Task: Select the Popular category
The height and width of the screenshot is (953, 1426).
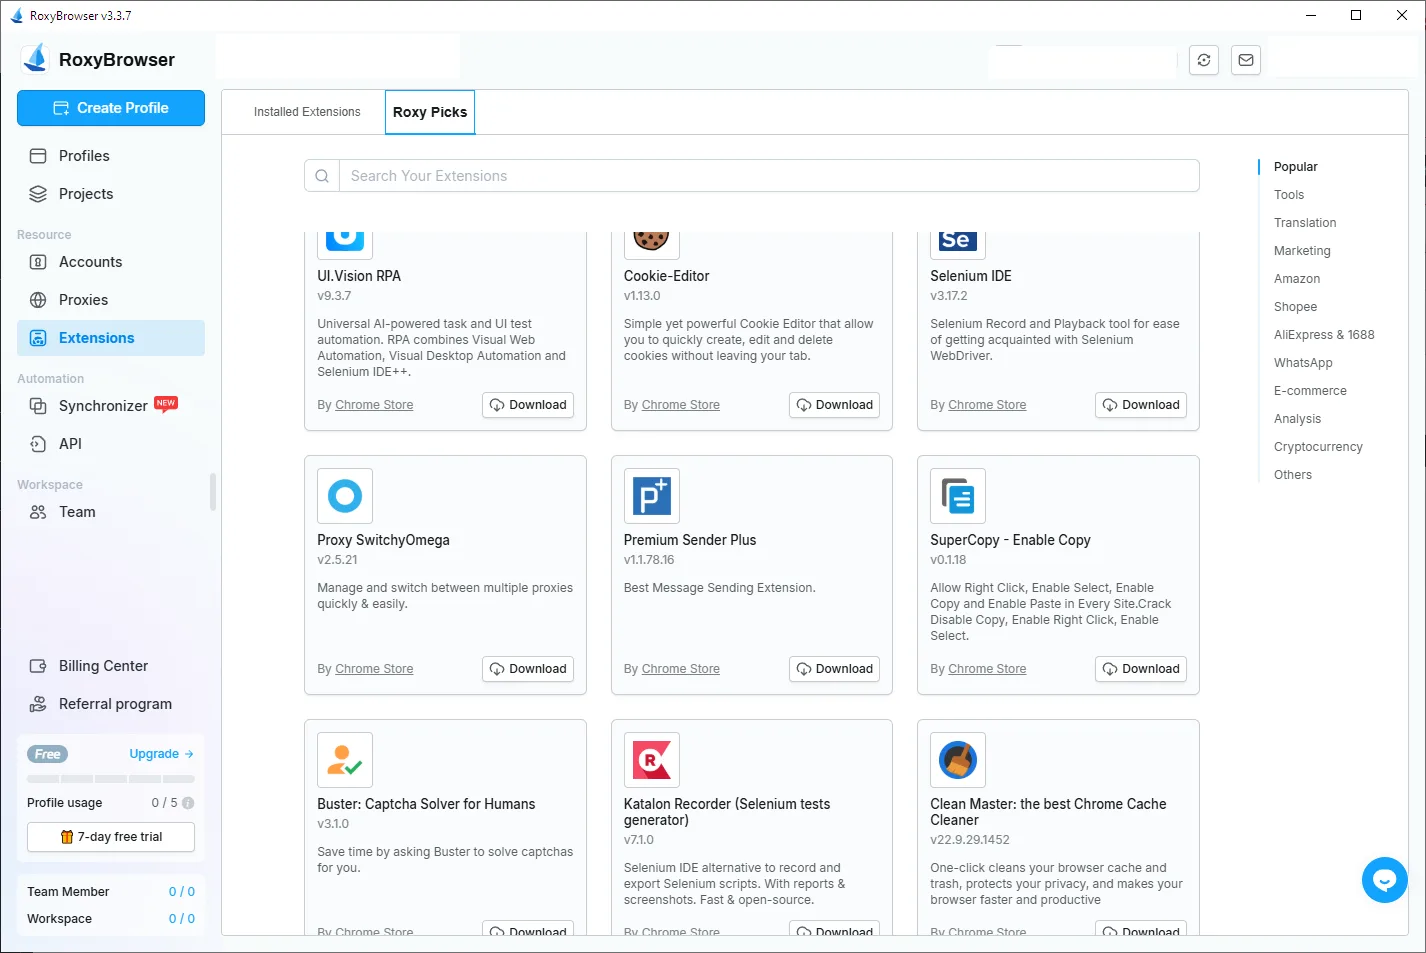Action: tap(1295, 167)
